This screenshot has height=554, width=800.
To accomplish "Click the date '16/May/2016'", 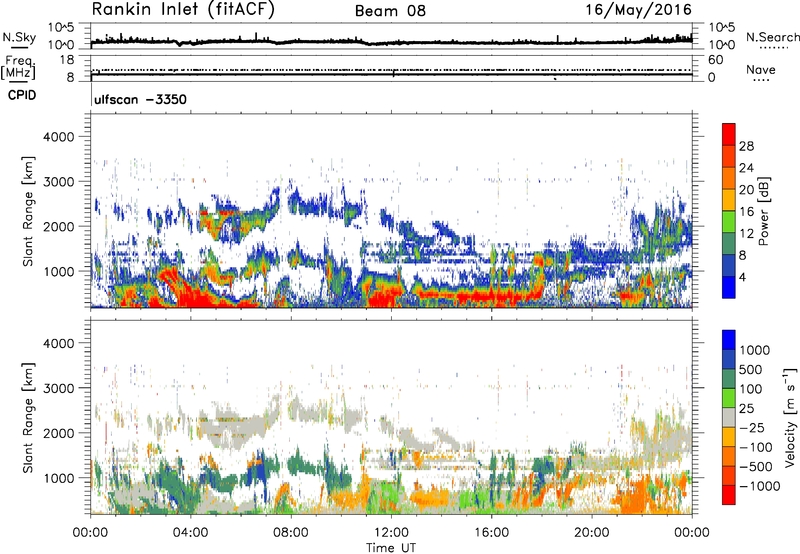I will pos(638,10).
